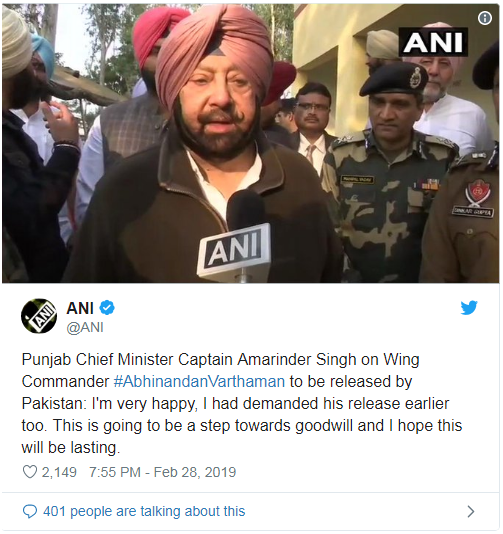Click the tweet line 'will be lasting.'
The image size is (503, 534).
tap(71, 447)
